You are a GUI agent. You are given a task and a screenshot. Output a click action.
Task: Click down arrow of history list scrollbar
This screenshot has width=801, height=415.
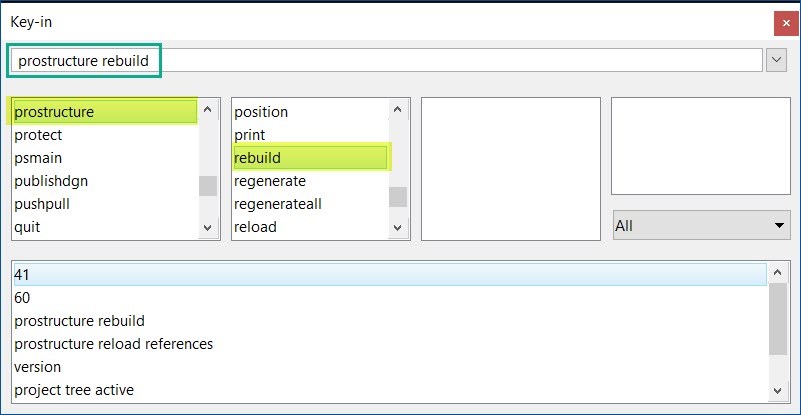[x=778, y=391]
